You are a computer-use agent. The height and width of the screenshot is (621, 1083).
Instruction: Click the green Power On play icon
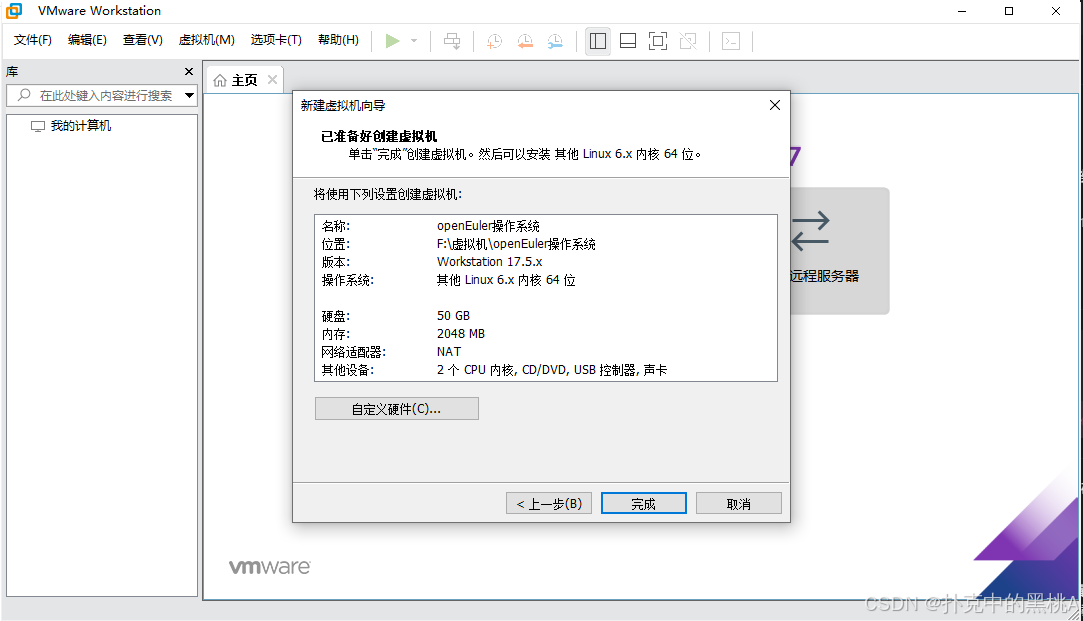392,41
